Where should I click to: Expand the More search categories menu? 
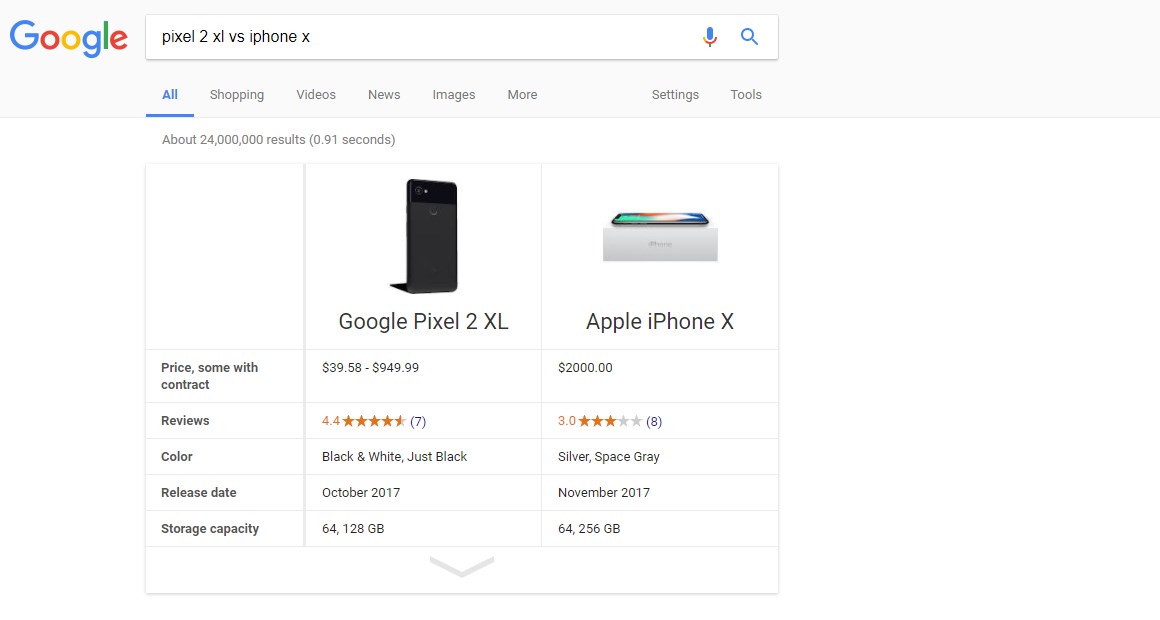[521, 94]
